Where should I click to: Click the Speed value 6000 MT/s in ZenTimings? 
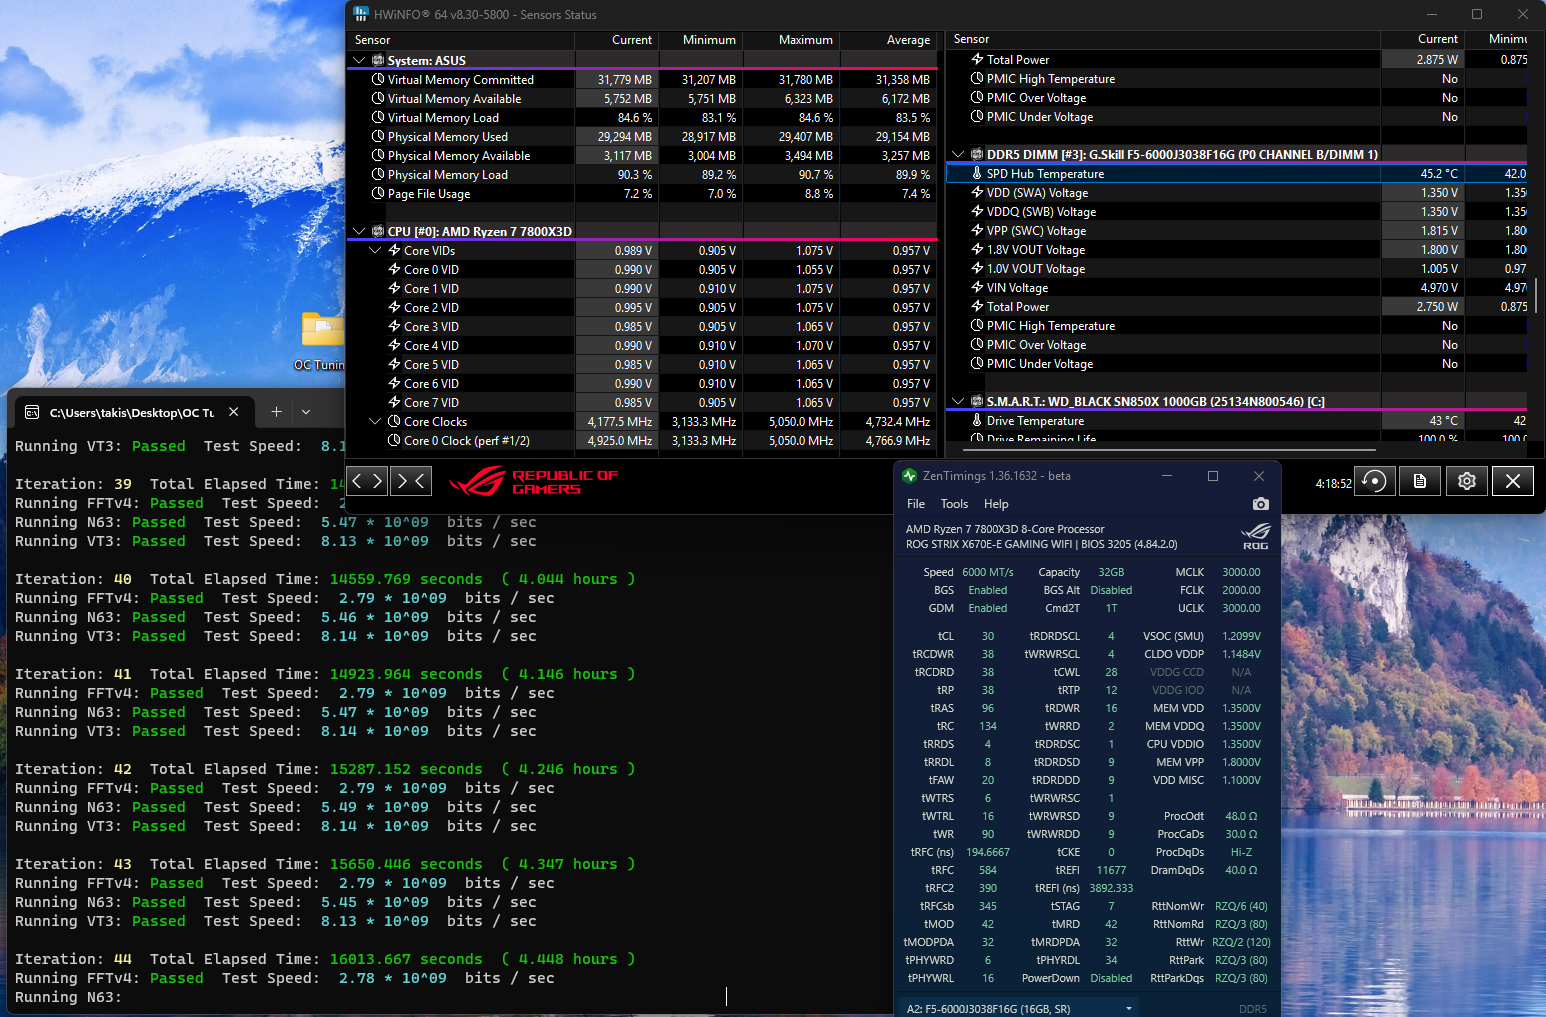987,572
